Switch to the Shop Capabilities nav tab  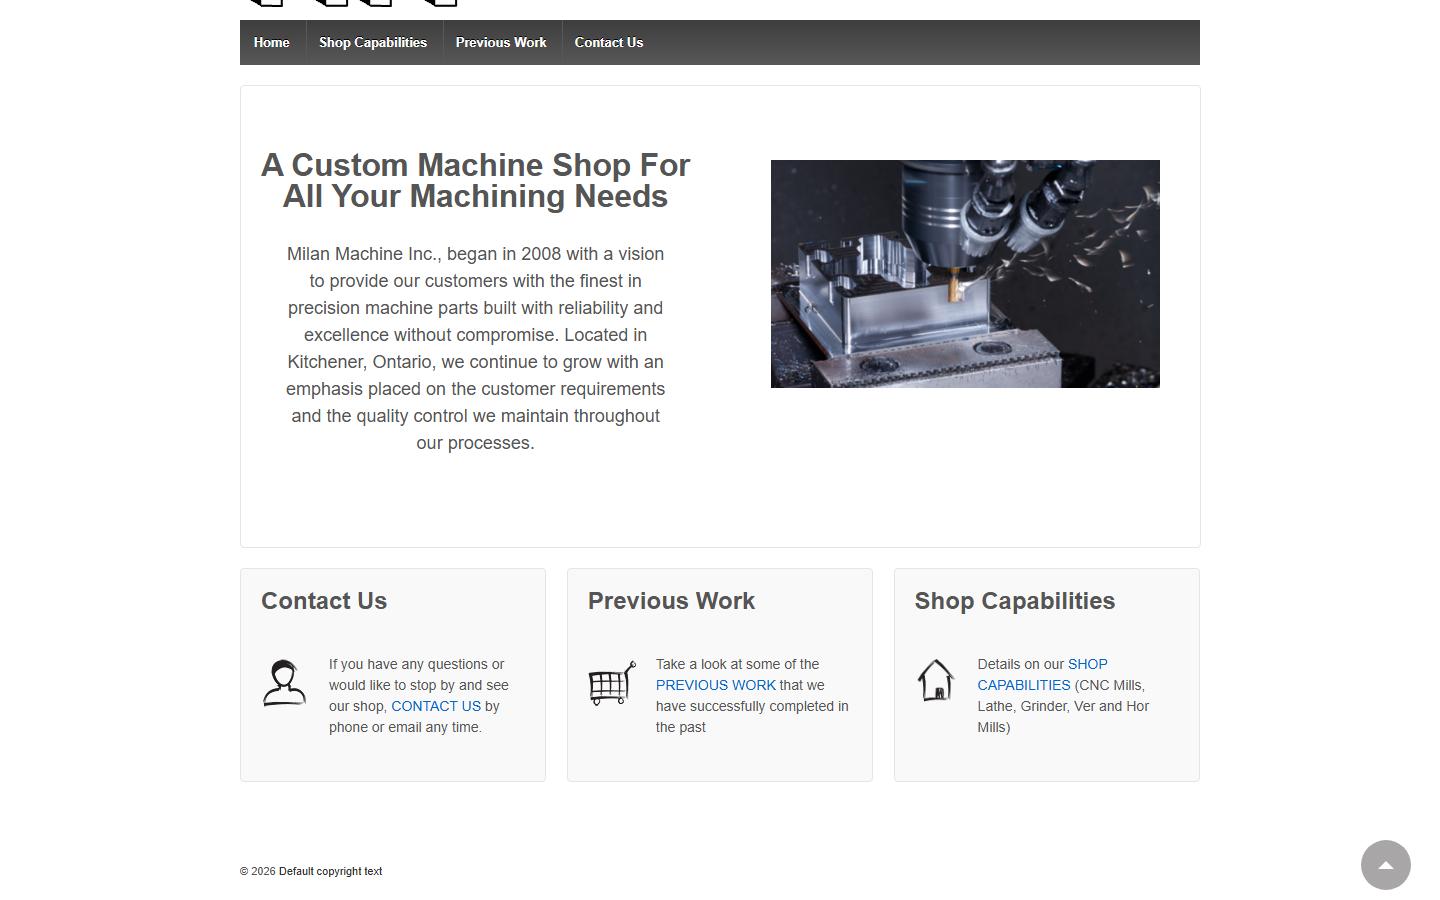coord(373,42)
